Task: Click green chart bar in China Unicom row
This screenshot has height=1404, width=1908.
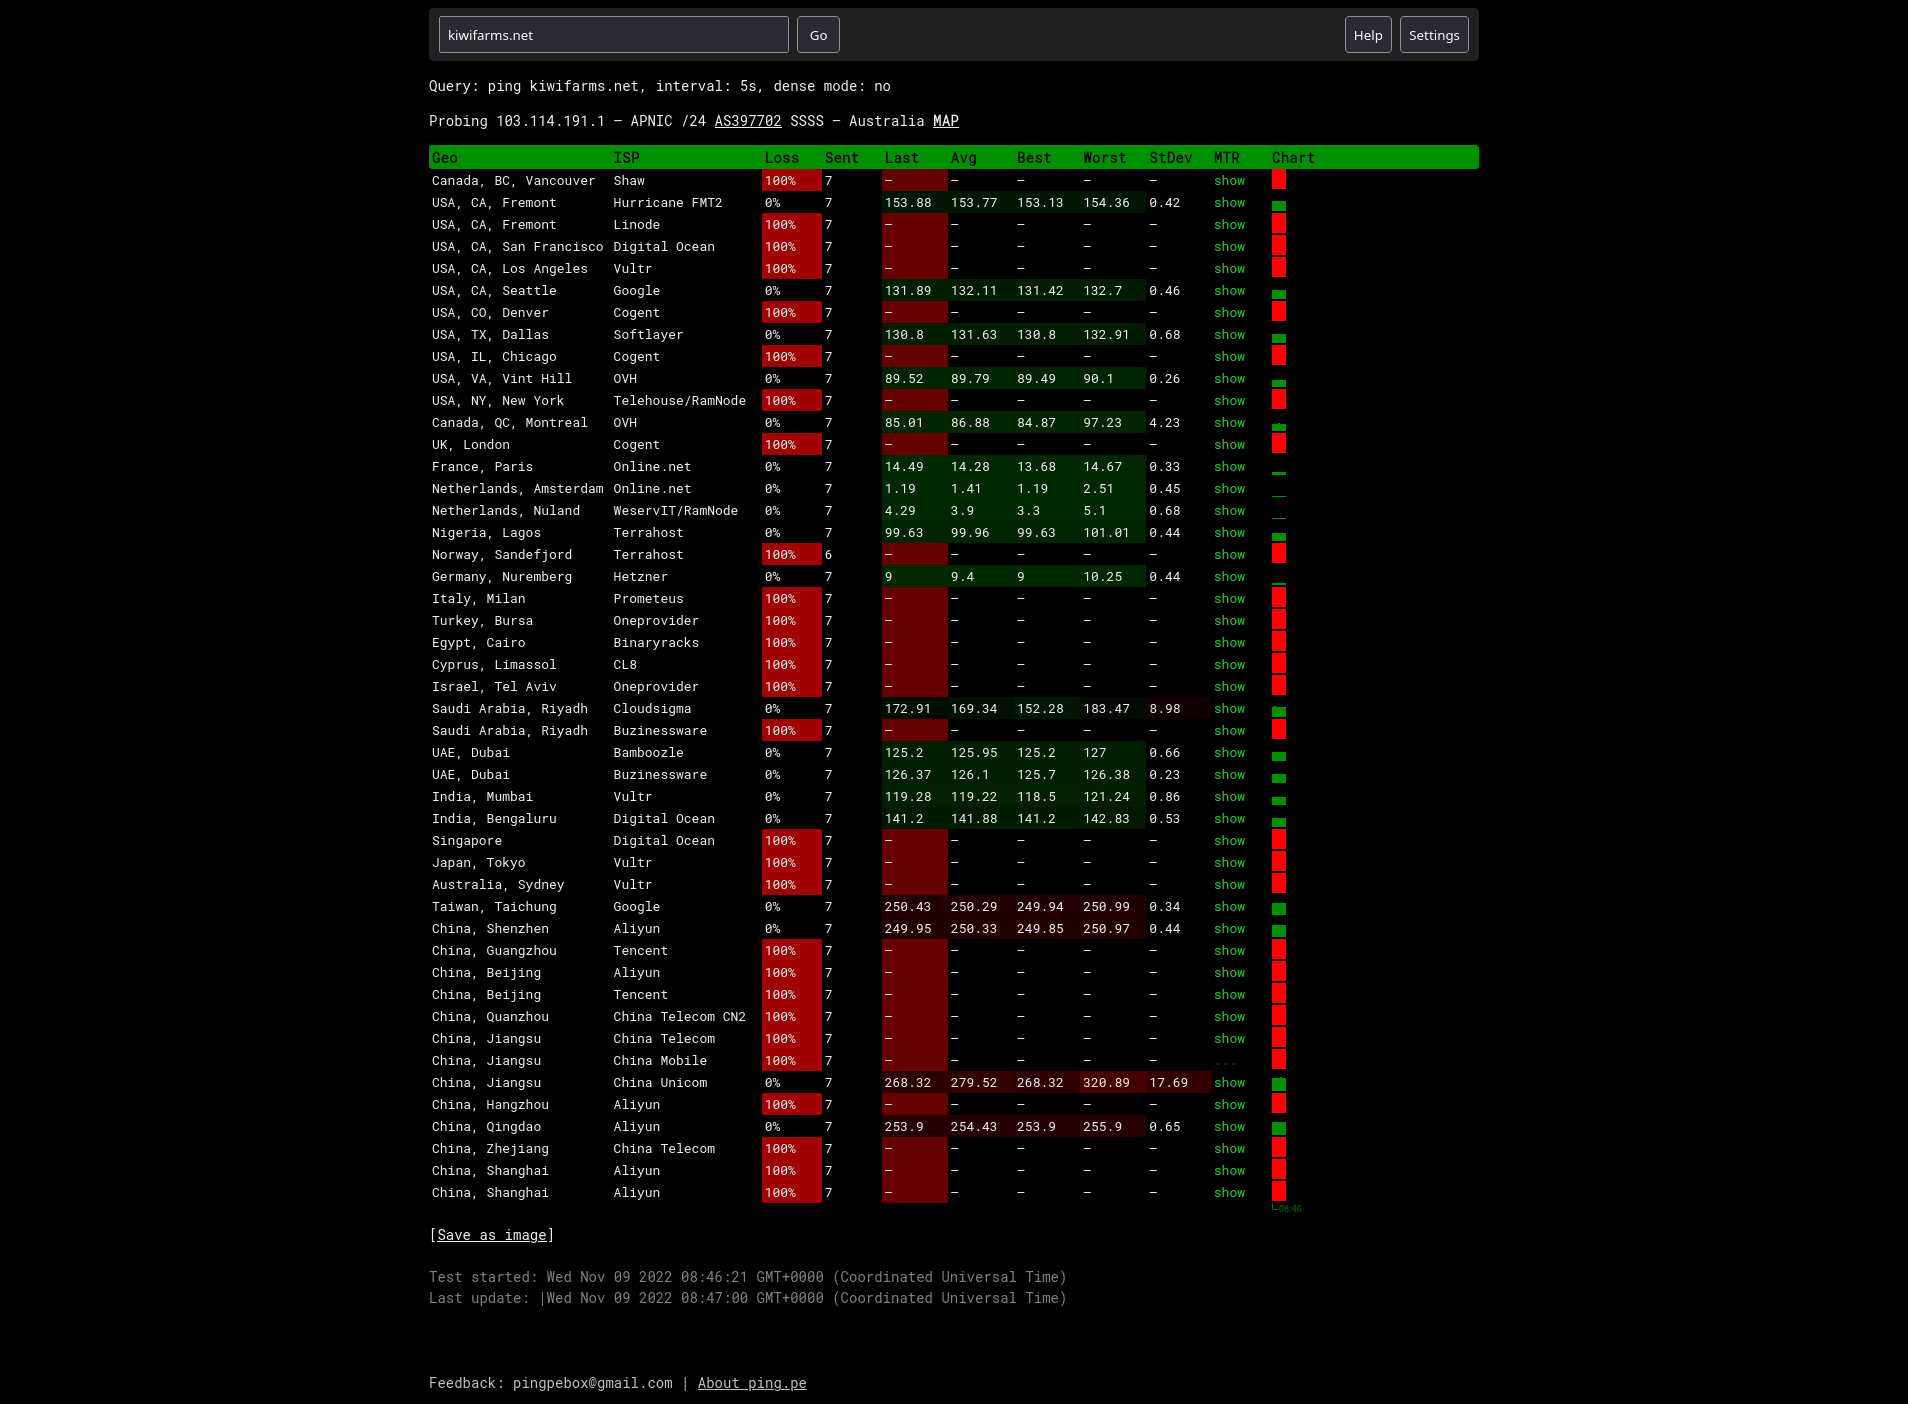Action: (x=1278, y=1084)
